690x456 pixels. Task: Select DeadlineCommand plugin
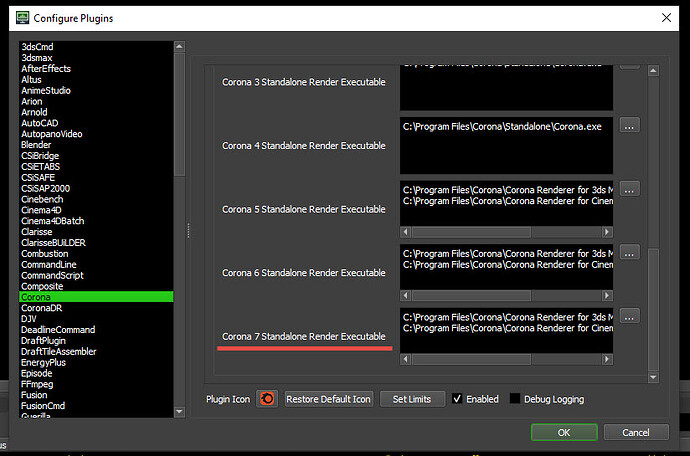point(96,330)
